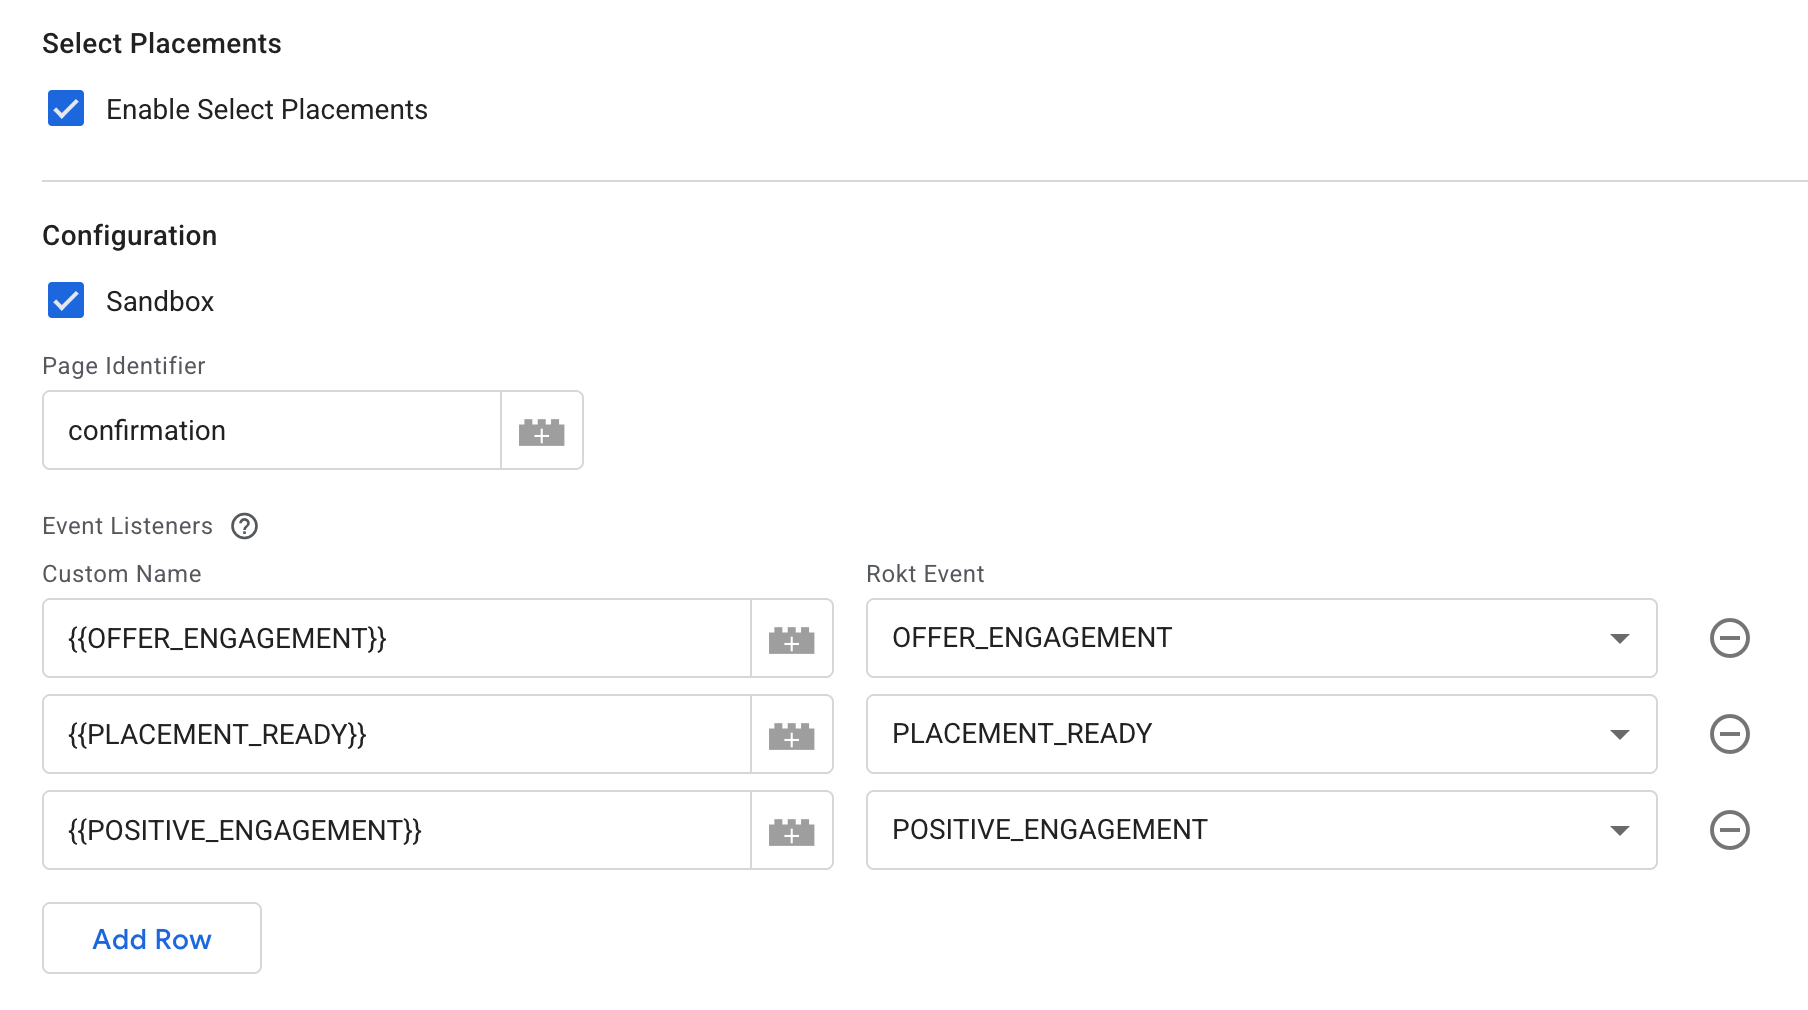Screen dimensions: 1808x1010
Task: Disable the Enable Select Placements checkbox
Action: click(65, 109)
